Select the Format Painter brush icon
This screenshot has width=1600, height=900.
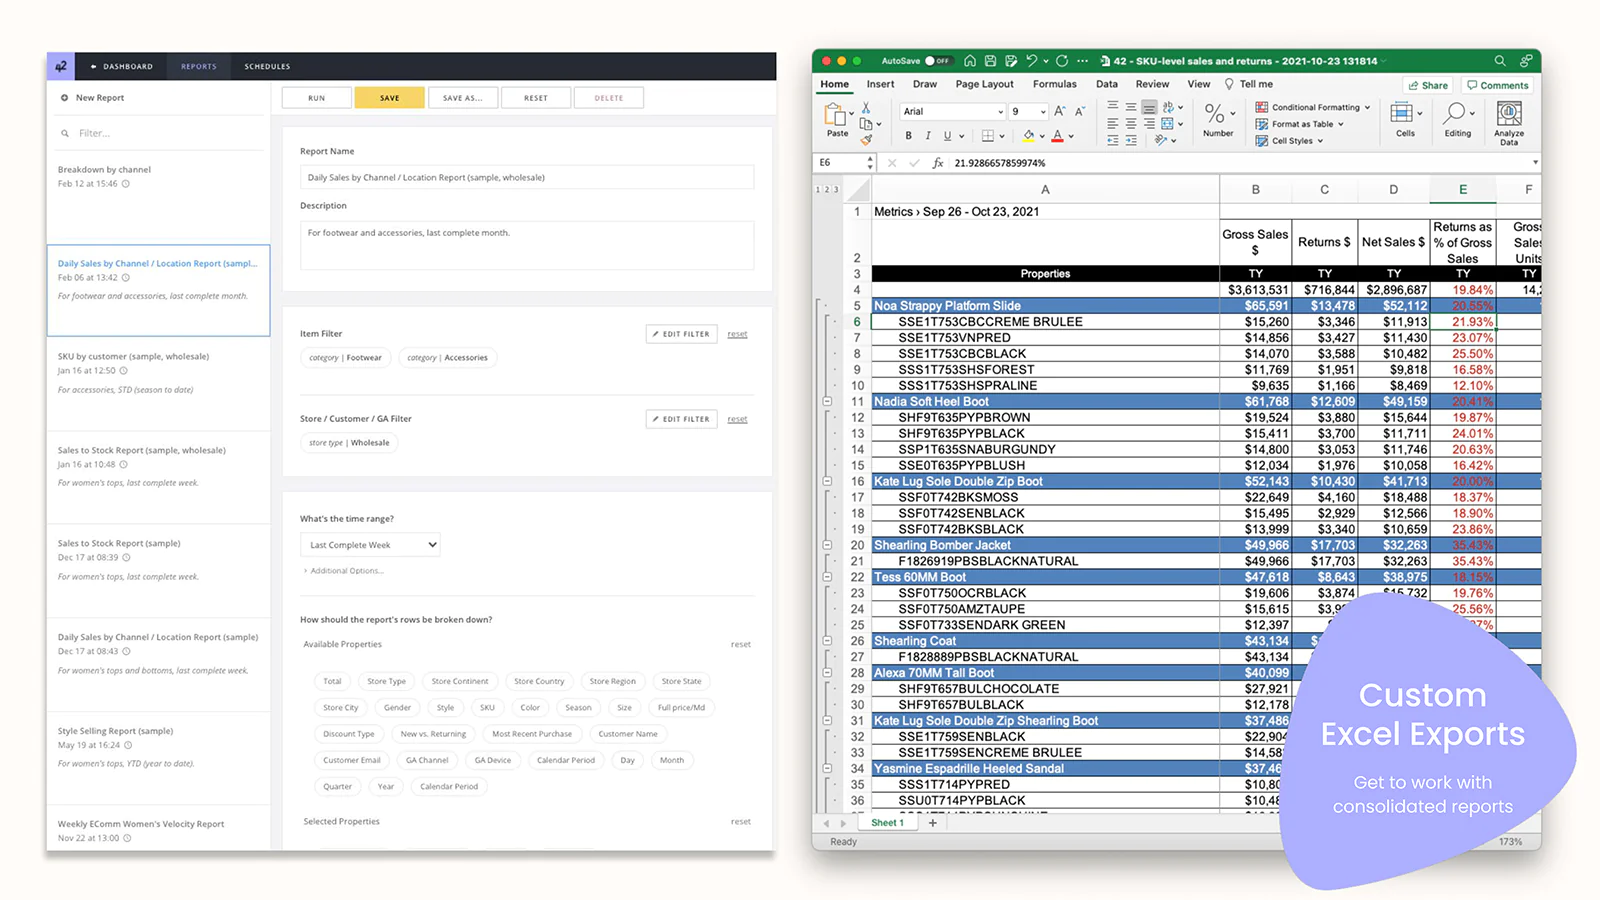click(x=866, y=140)
